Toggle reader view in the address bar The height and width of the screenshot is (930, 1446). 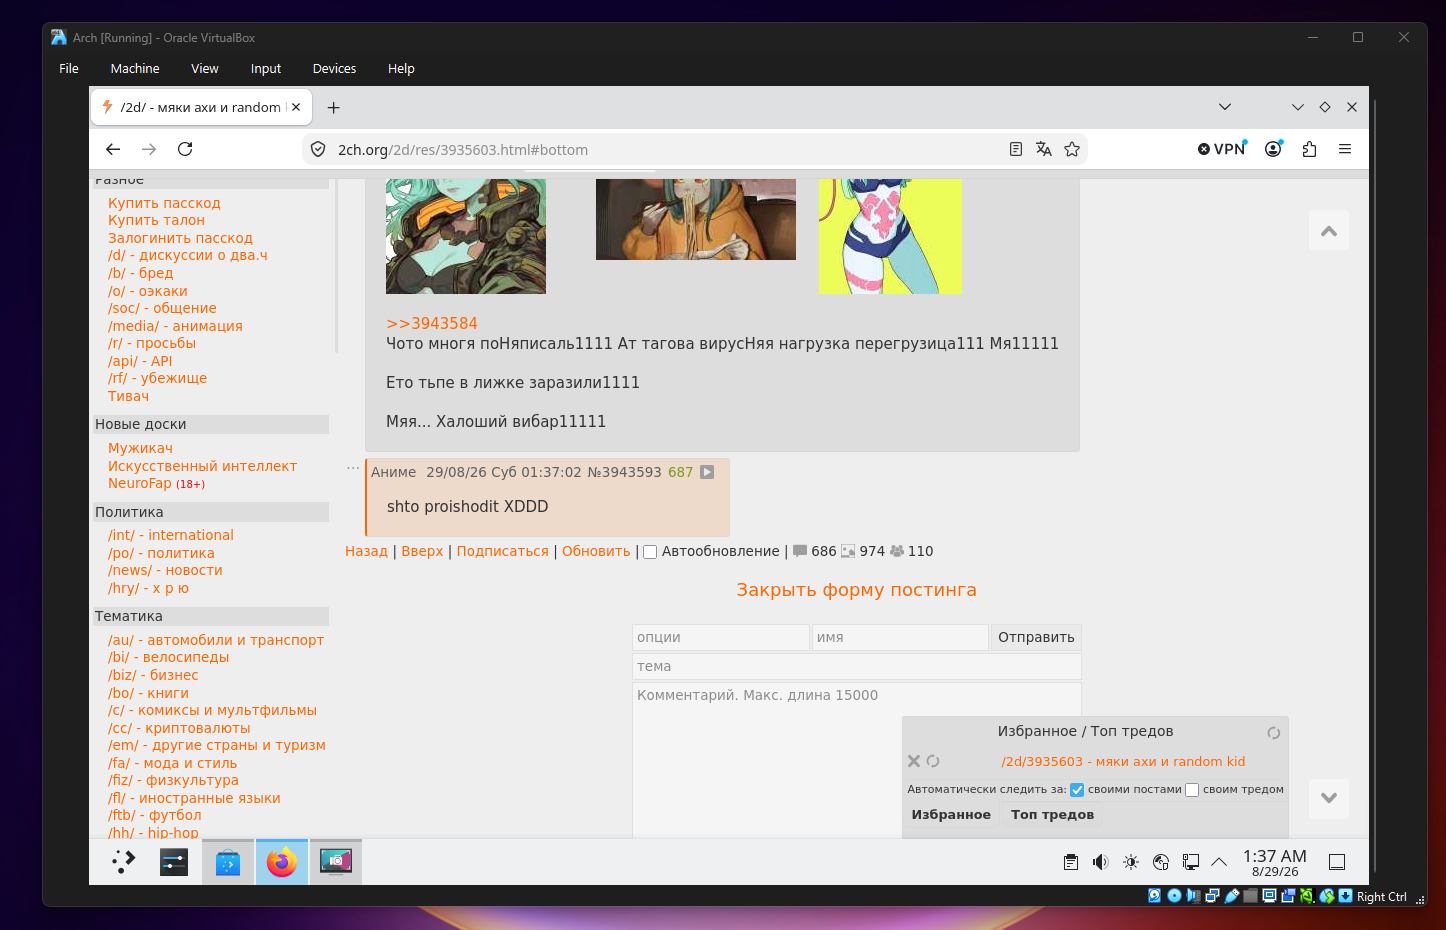pyautogui.click(x=1016, y=149)
